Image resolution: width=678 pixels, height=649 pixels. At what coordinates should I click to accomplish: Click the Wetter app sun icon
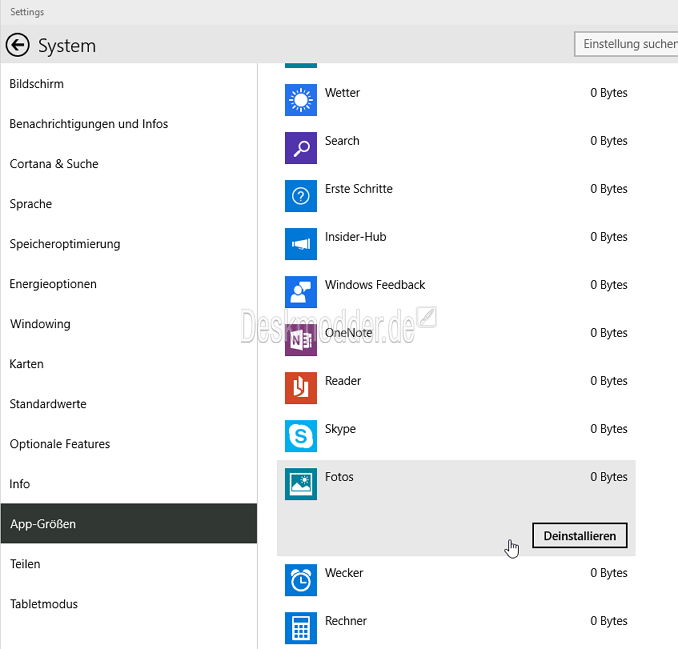pyautogui.click(x=301, y=100)
